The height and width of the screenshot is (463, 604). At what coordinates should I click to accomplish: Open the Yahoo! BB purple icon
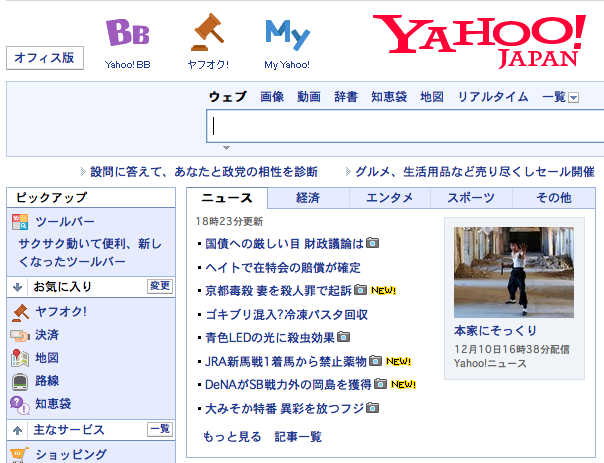(128, 33)
